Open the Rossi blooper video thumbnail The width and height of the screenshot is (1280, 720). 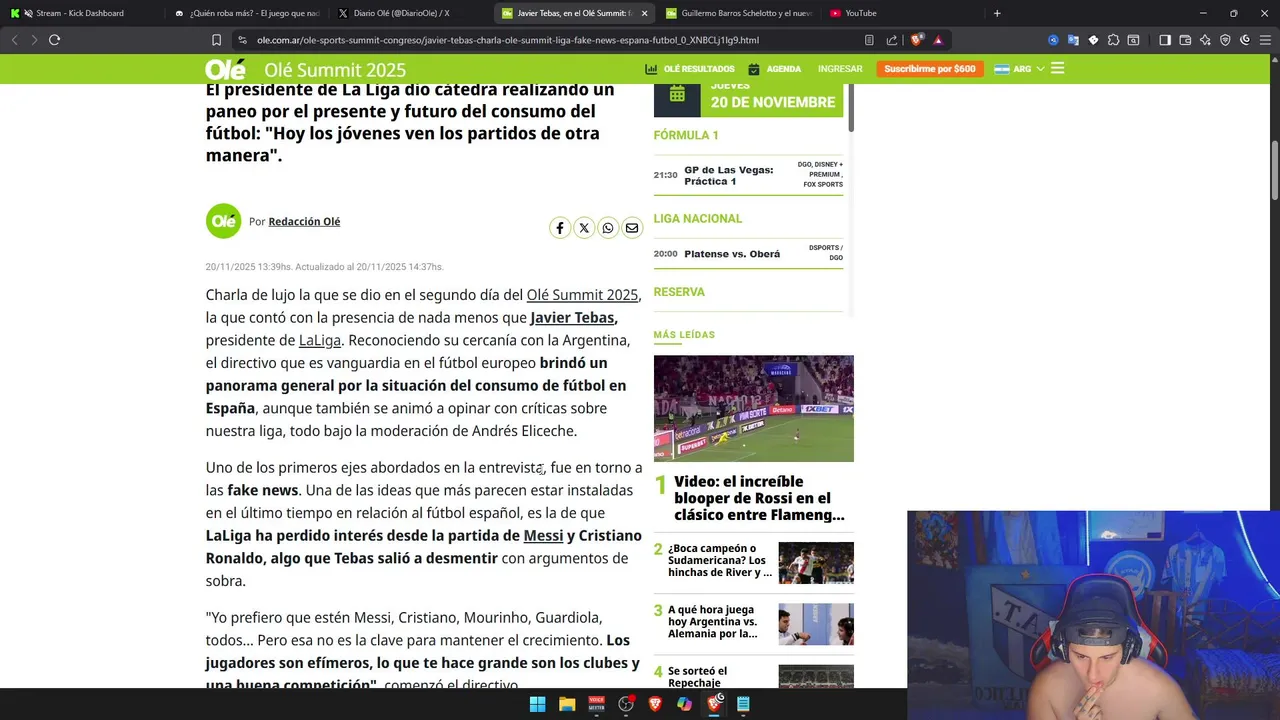tap(754, 408)
